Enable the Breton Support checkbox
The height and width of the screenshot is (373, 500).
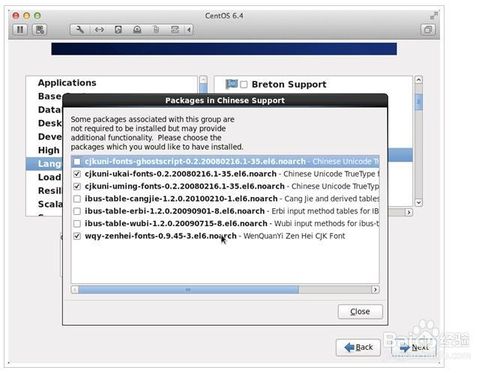coord(244,85)
